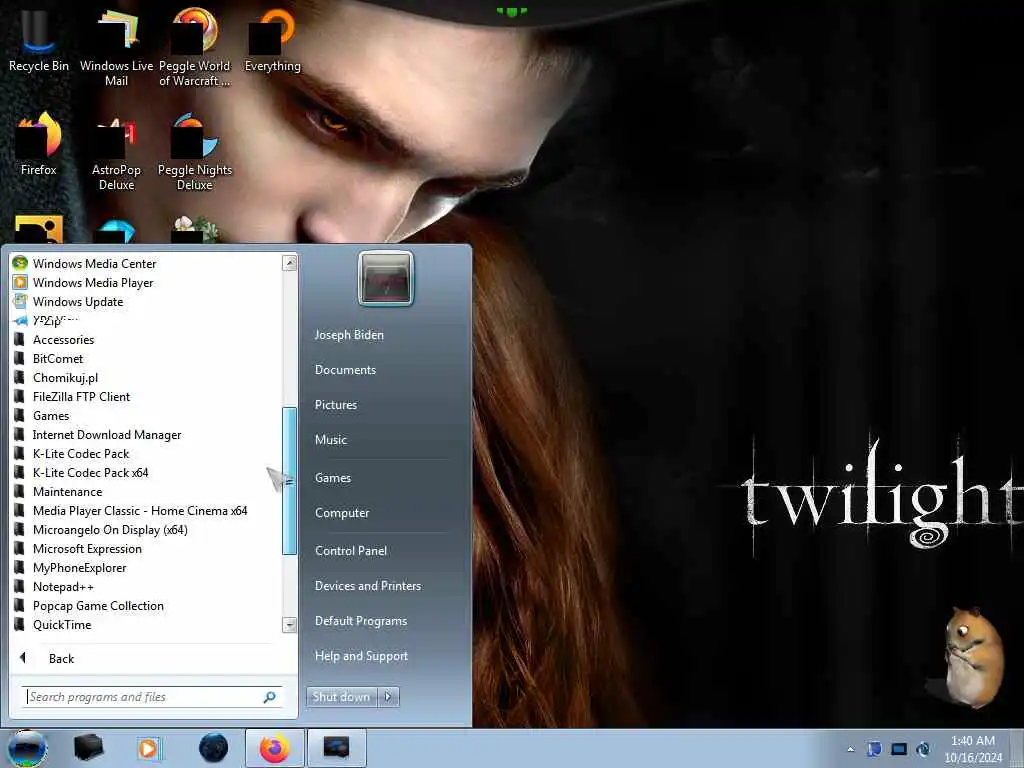Click the monitor icon in the system tray
Screen dimensions: 1024x768
click(x=899, y=749)
